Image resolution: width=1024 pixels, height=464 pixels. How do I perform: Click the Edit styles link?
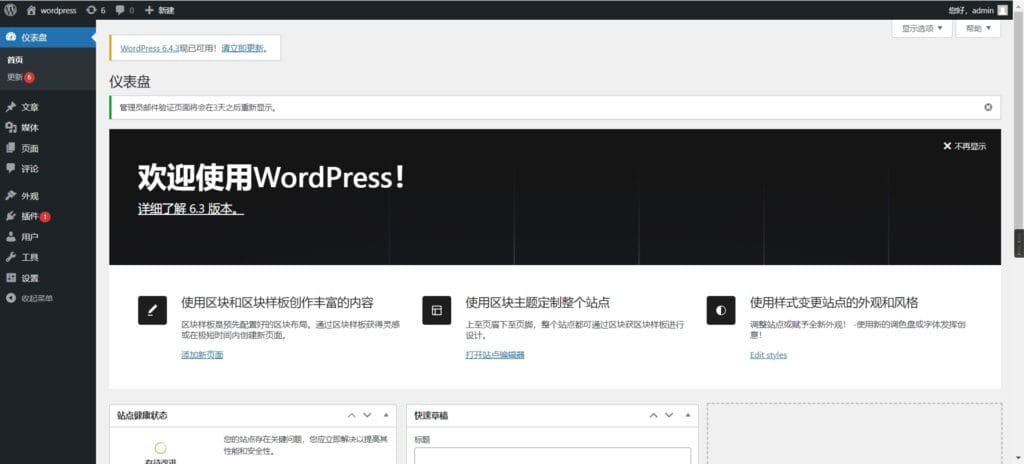(769, 355)
